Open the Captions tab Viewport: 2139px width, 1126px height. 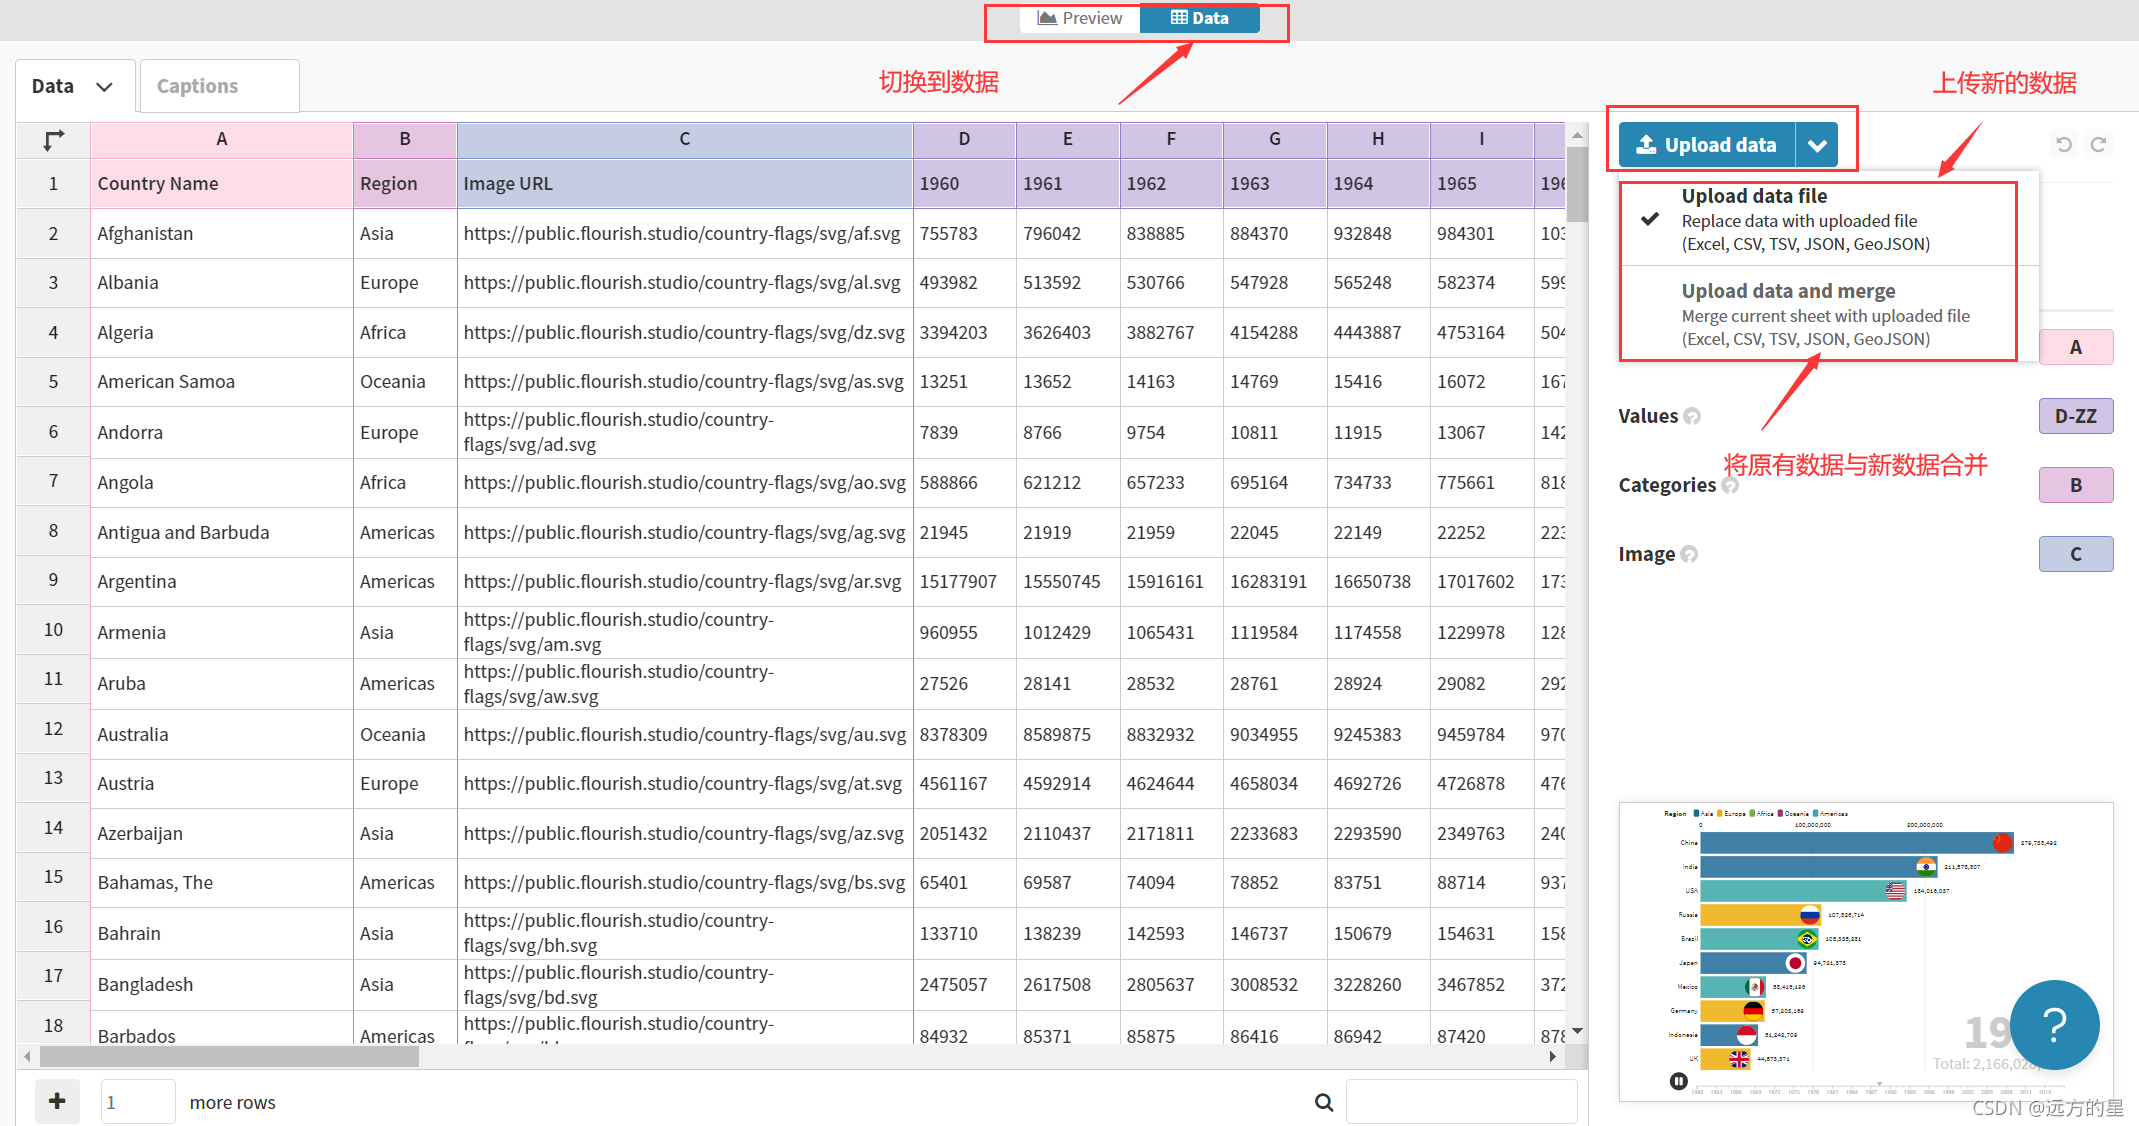(198, 86)
